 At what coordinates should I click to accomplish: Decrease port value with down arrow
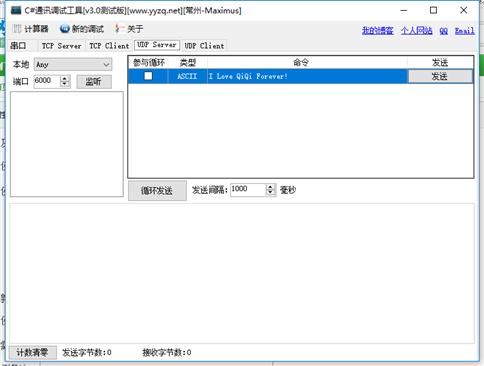pos(65,84)
